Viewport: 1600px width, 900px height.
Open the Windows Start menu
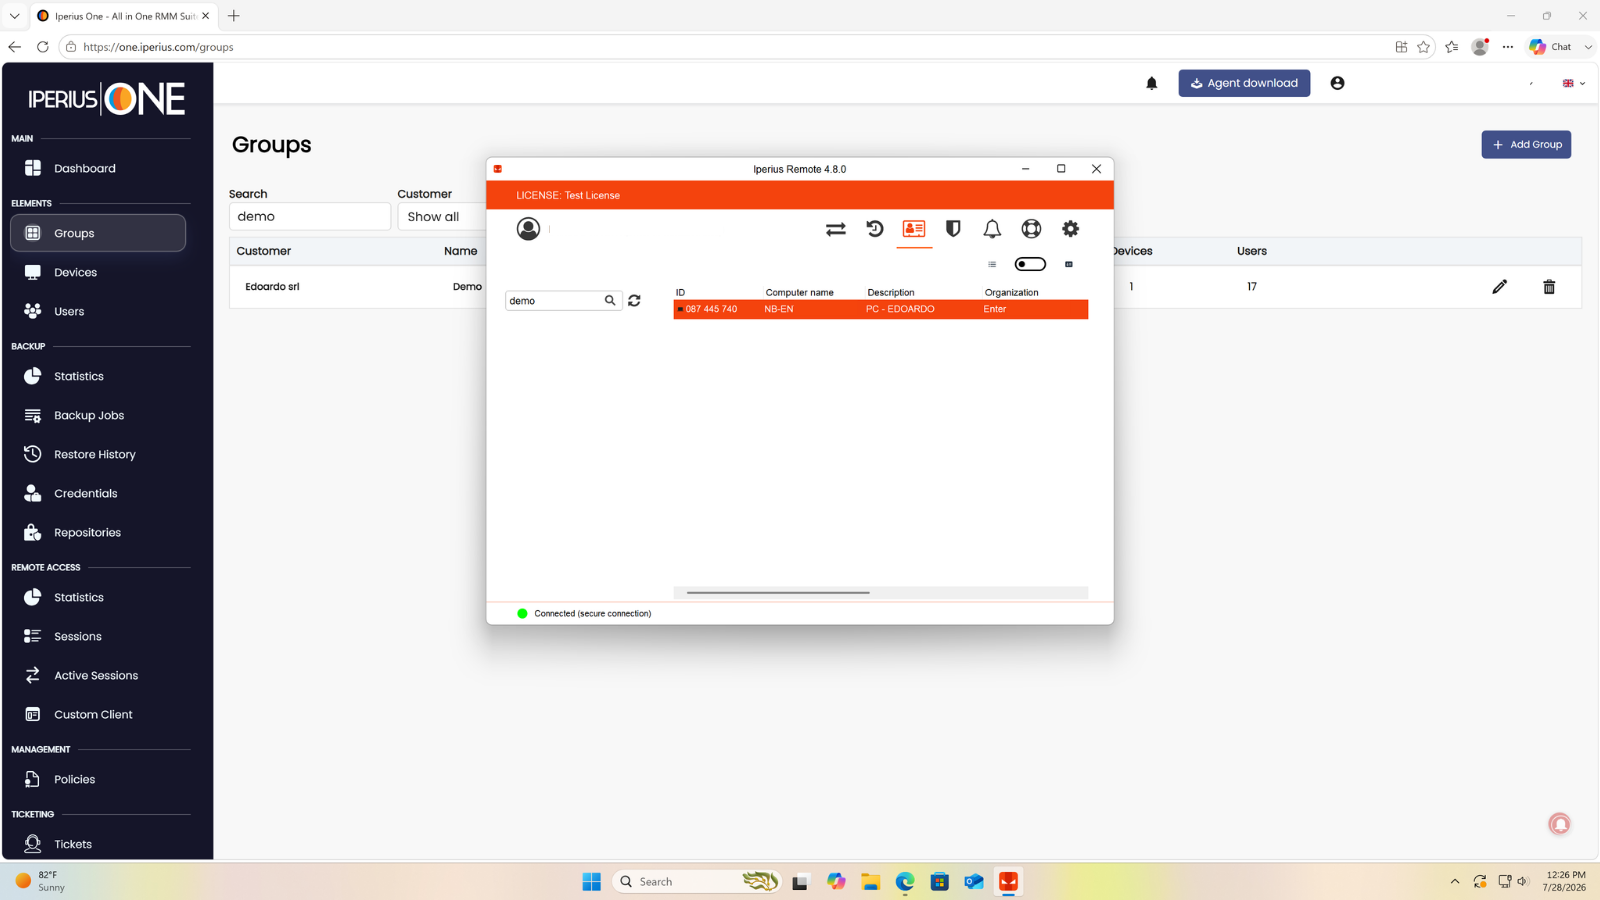[592, 881]
